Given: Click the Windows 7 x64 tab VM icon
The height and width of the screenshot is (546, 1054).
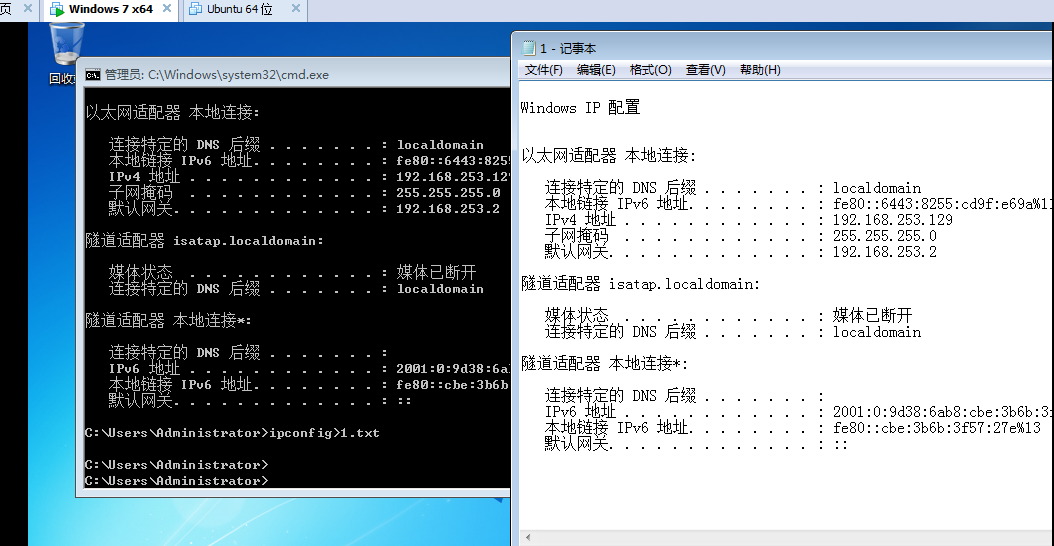Looking at the screenshot, I should [57, 9].
